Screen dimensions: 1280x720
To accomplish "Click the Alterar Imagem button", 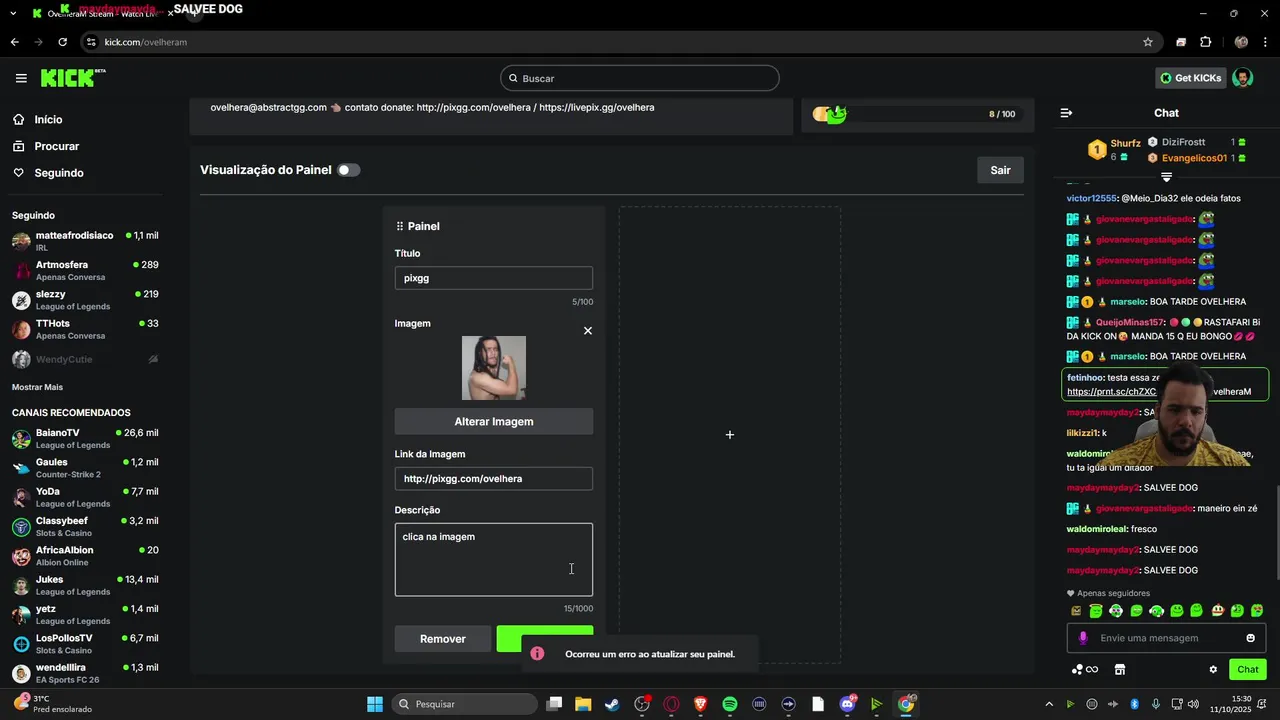I will (494, 421).
